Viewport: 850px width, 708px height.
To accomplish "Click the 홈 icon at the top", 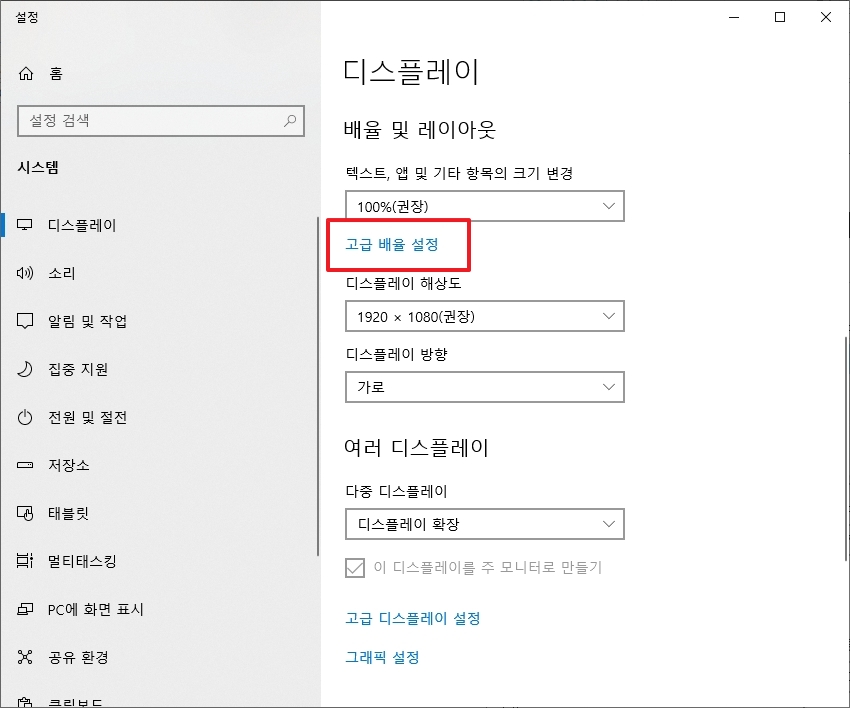I will tap(24, 73).
